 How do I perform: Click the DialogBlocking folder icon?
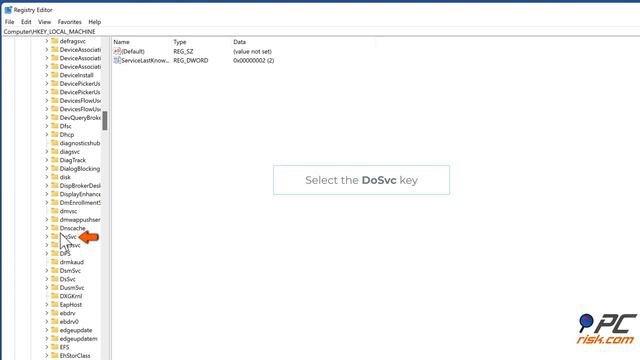point(55,169)
